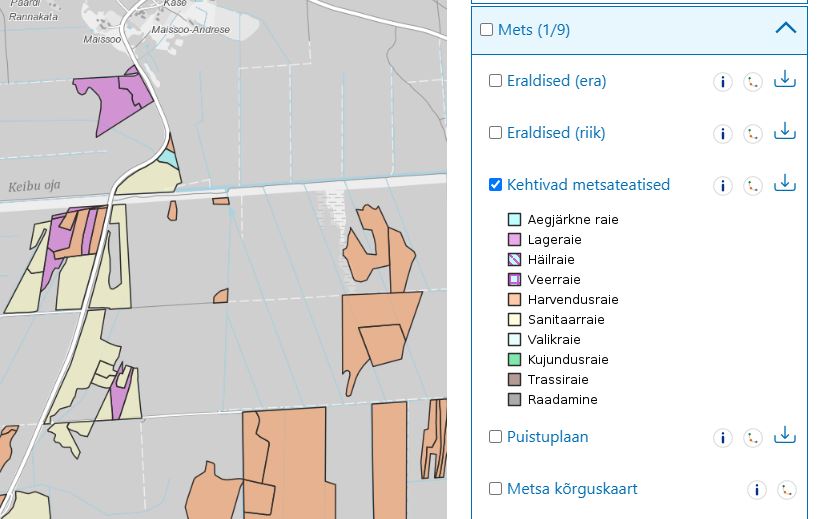Click the Eraldised (riik) layer name
Viewport: 818px width, 519px height.
(555, 133)
